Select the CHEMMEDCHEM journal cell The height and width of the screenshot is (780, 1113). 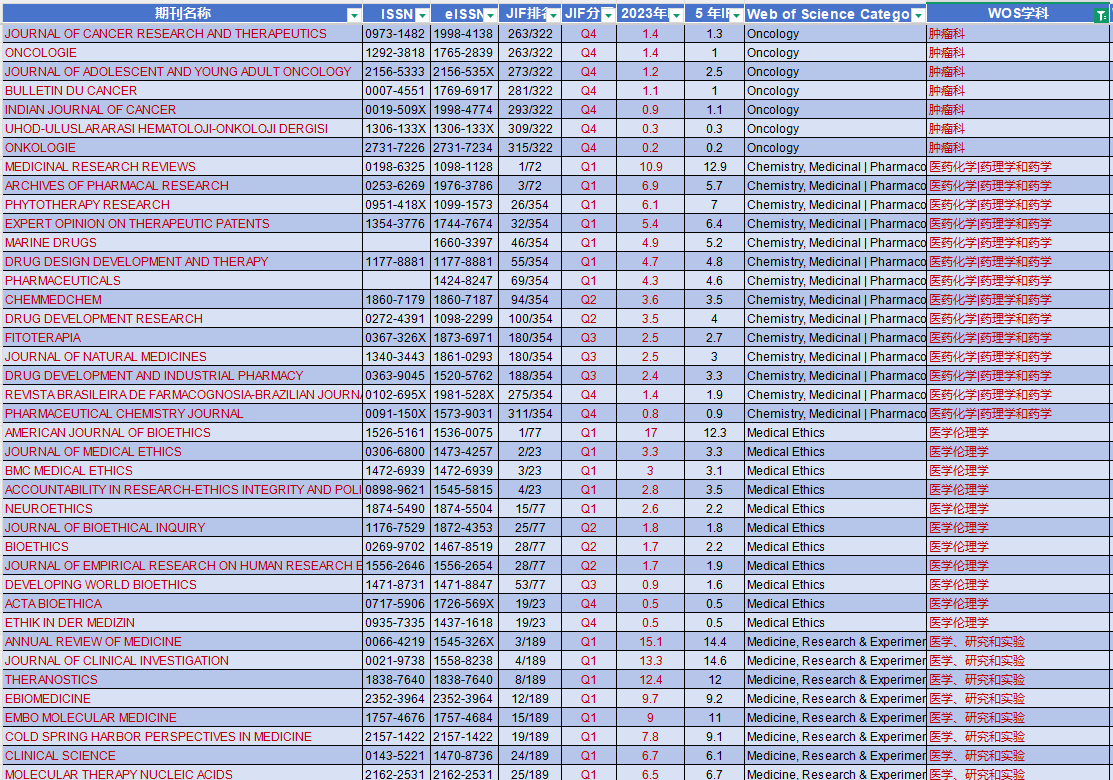pos(182,300)
